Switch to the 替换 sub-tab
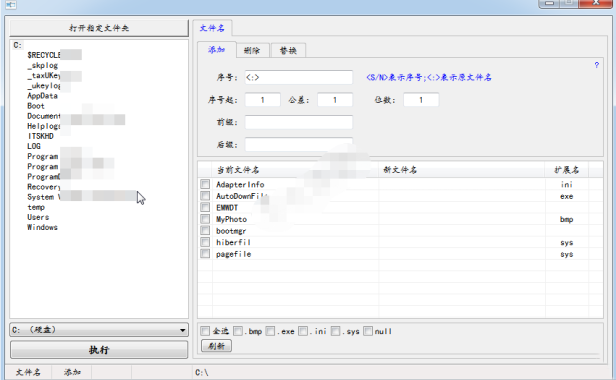The image size is (616, 380). 288,50
